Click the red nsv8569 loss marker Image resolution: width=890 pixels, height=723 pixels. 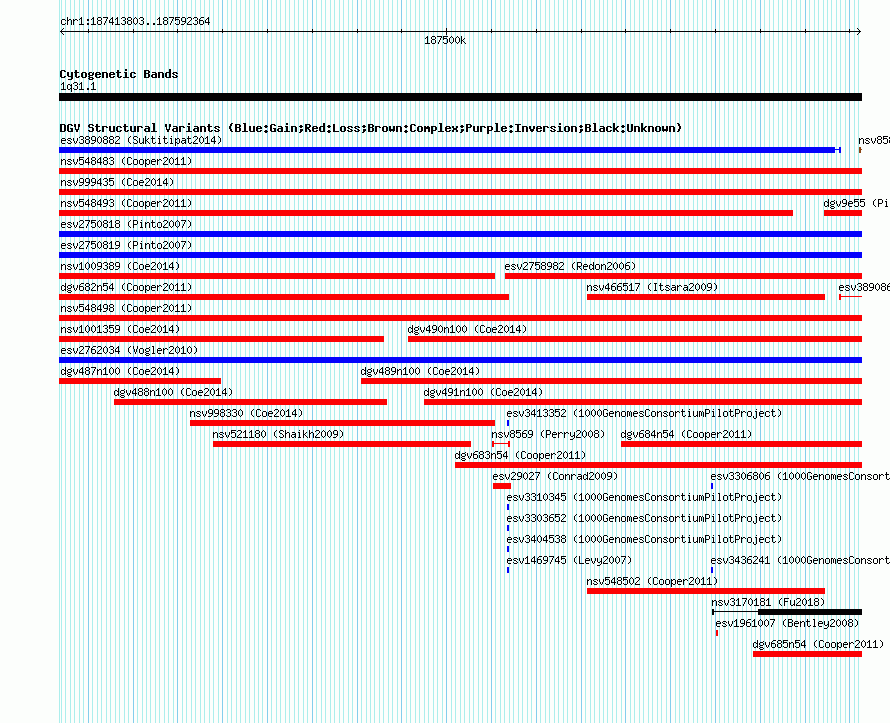click(501, 444)
